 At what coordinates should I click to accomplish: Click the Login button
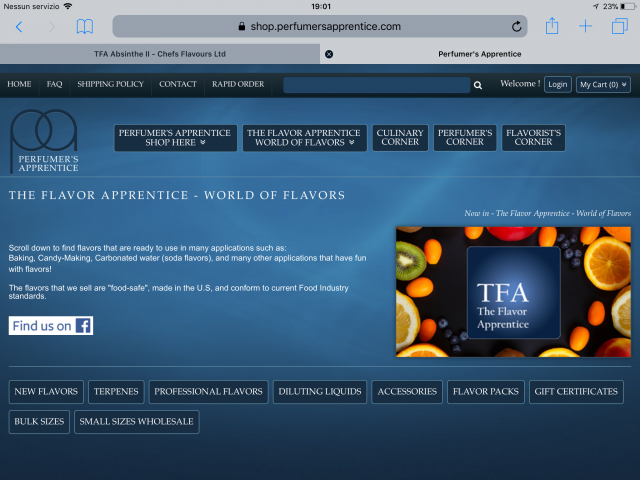[558, 84]
